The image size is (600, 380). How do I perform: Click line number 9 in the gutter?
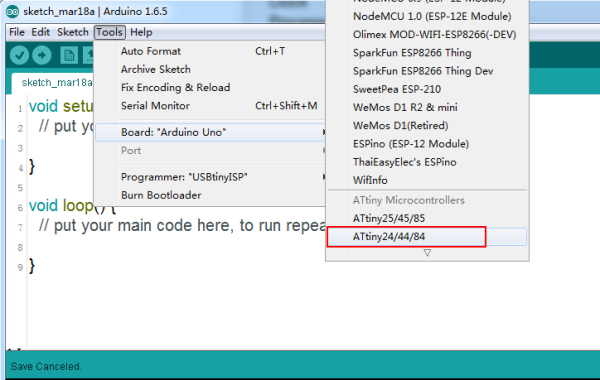20,267
